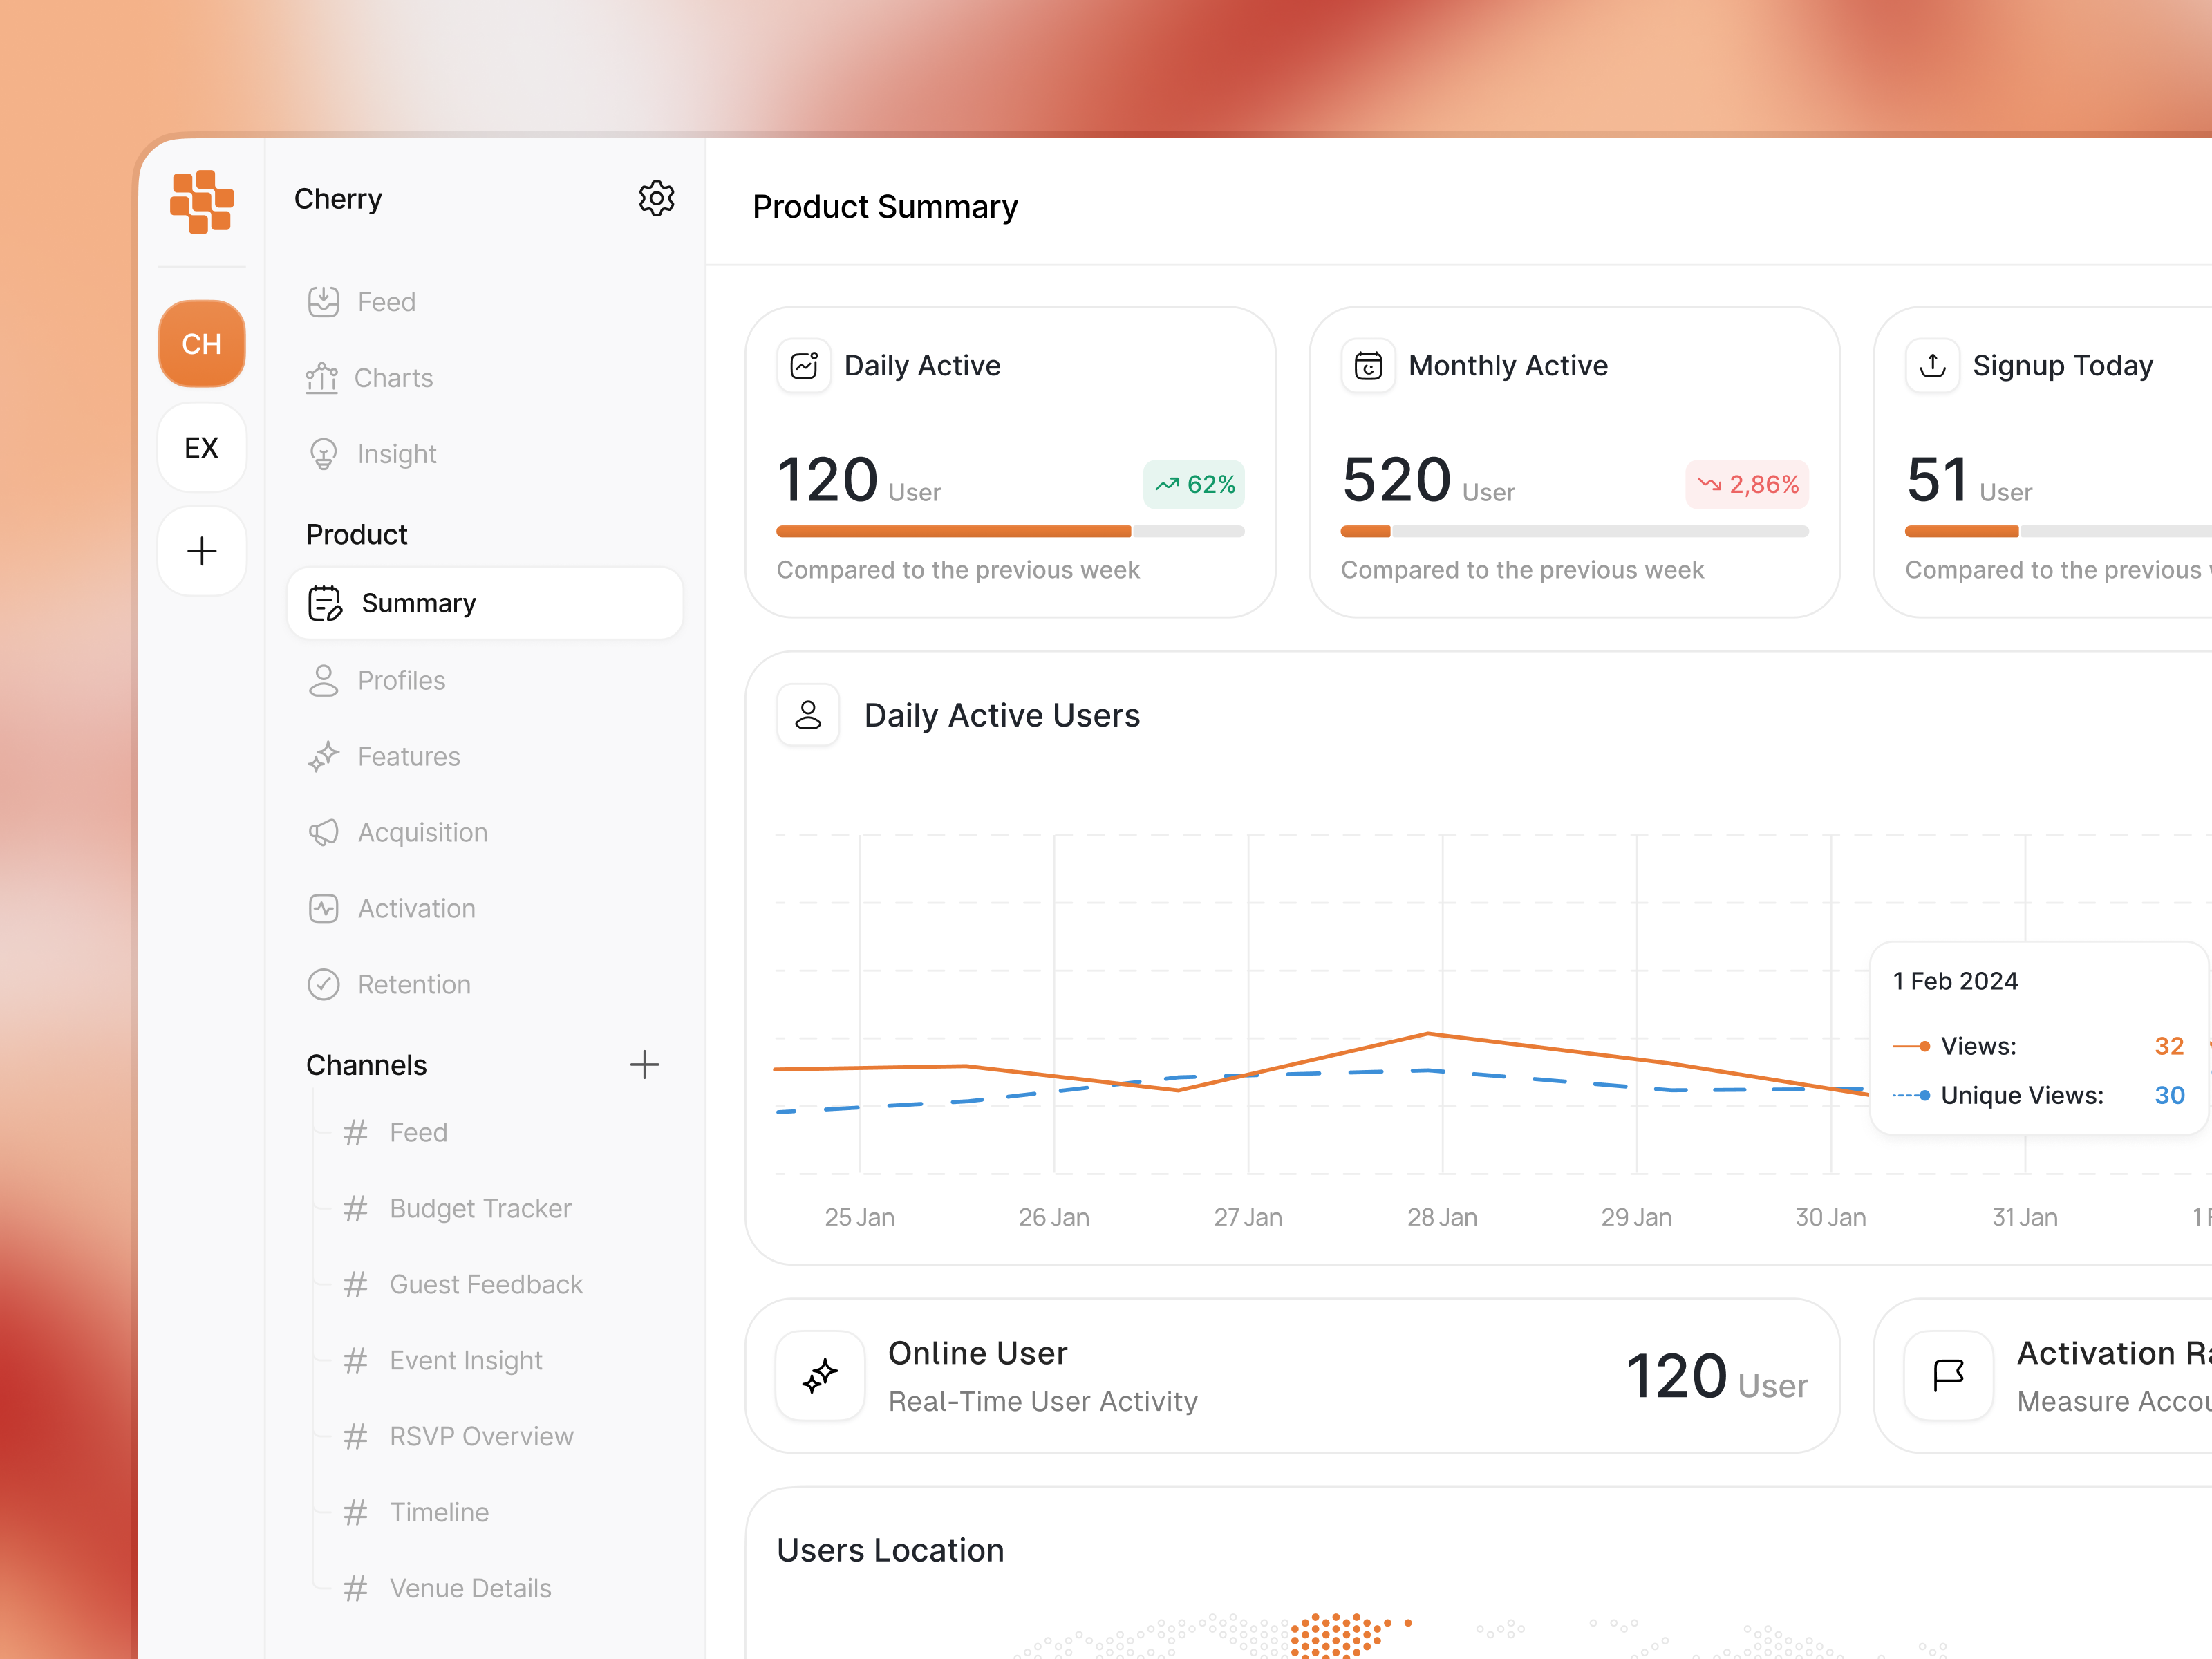Select the Profiles icon under Product
The height and width of the screenshot is (1659, 2212).
point(322,680)
